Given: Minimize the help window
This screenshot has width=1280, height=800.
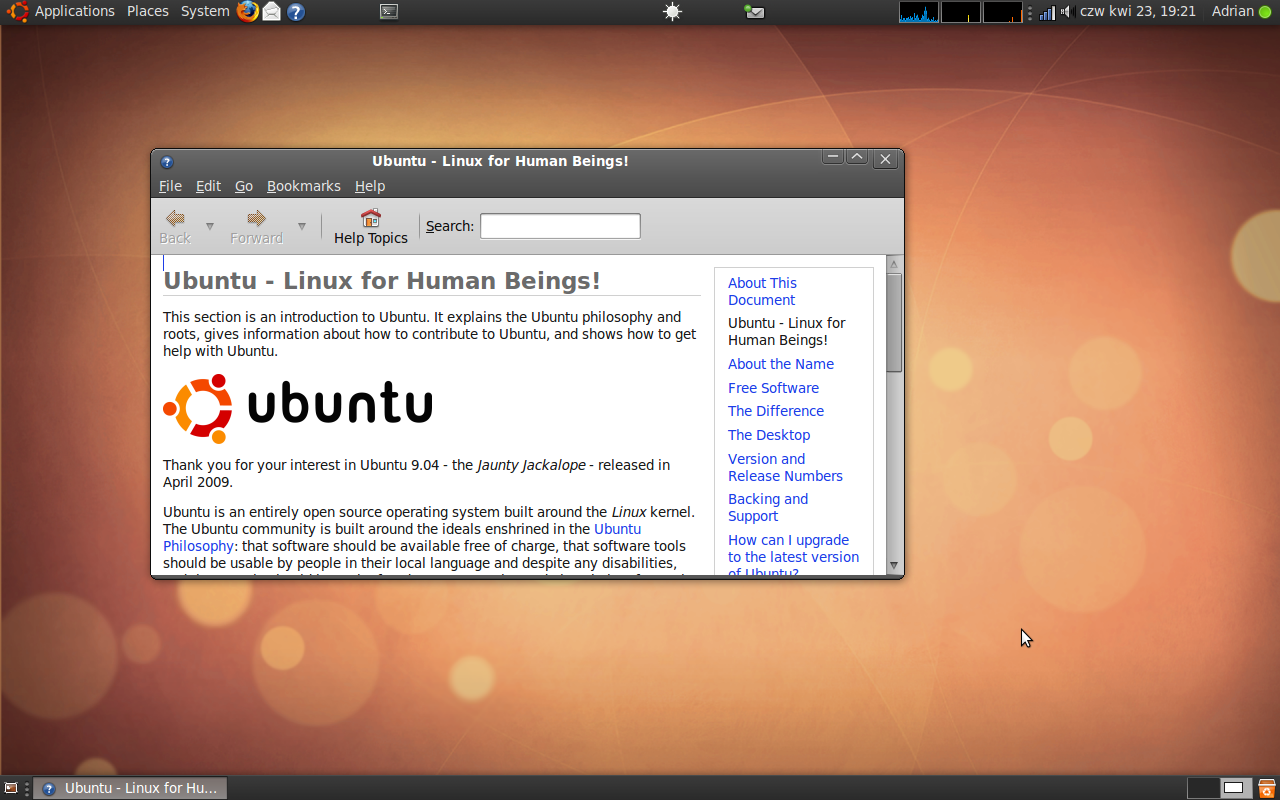Looking at the screenshot, I should point(833,157).
